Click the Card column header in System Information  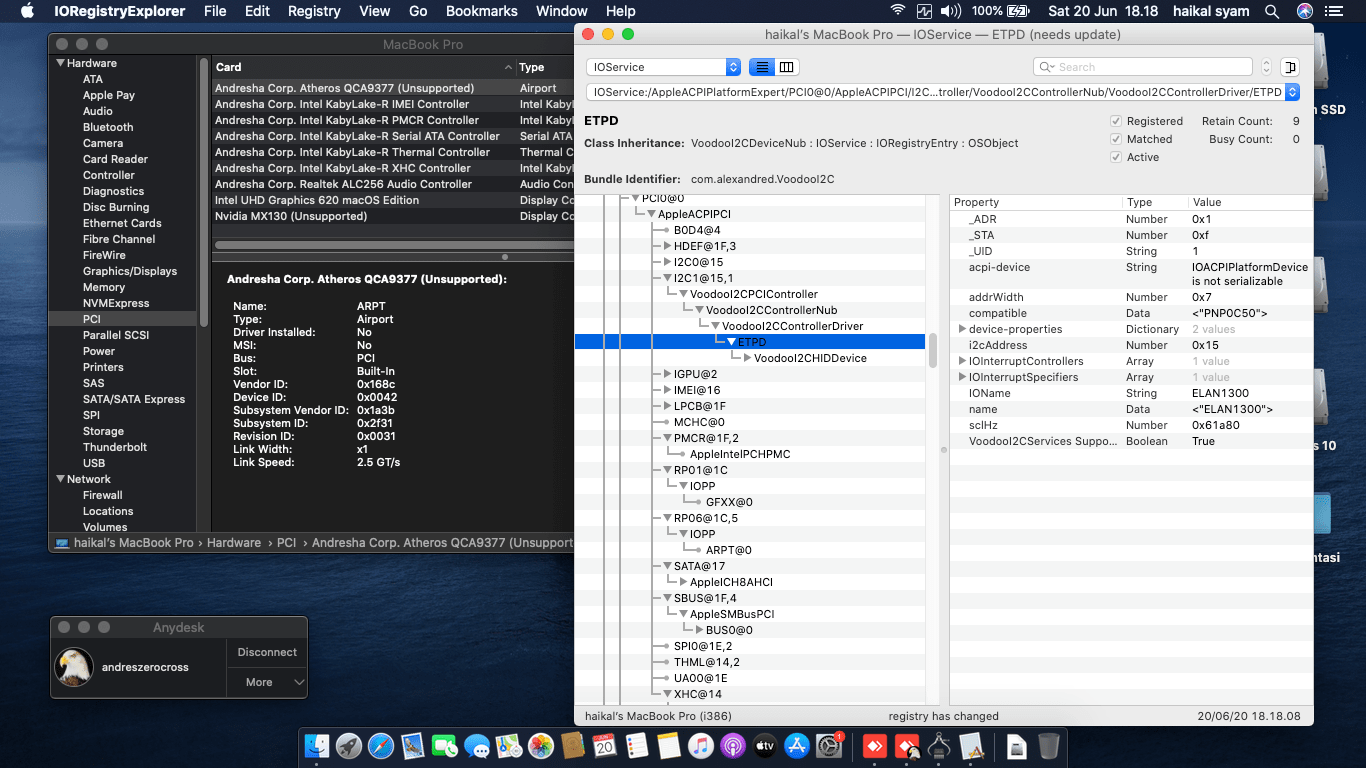[364, 67]
